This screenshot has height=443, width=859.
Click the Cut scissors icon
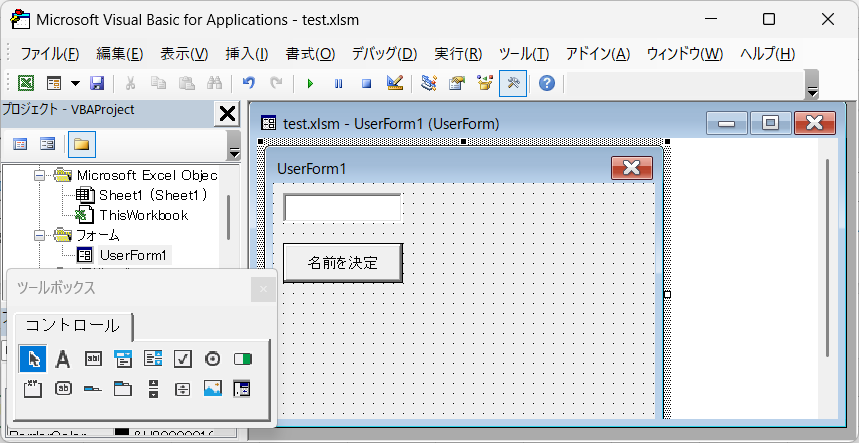[130, 83]
